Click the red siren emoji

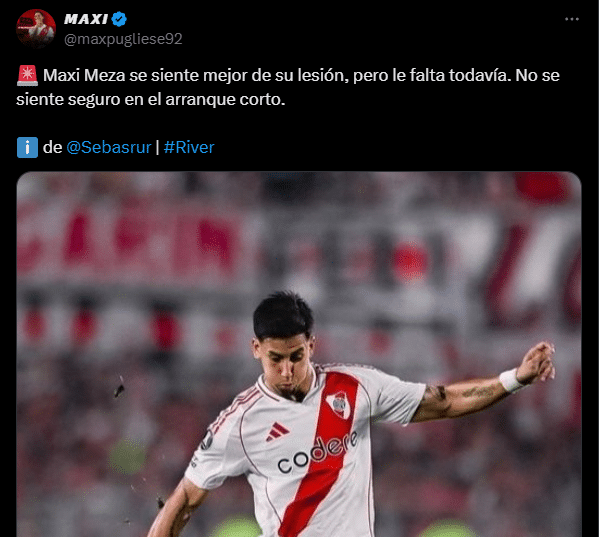27,75
